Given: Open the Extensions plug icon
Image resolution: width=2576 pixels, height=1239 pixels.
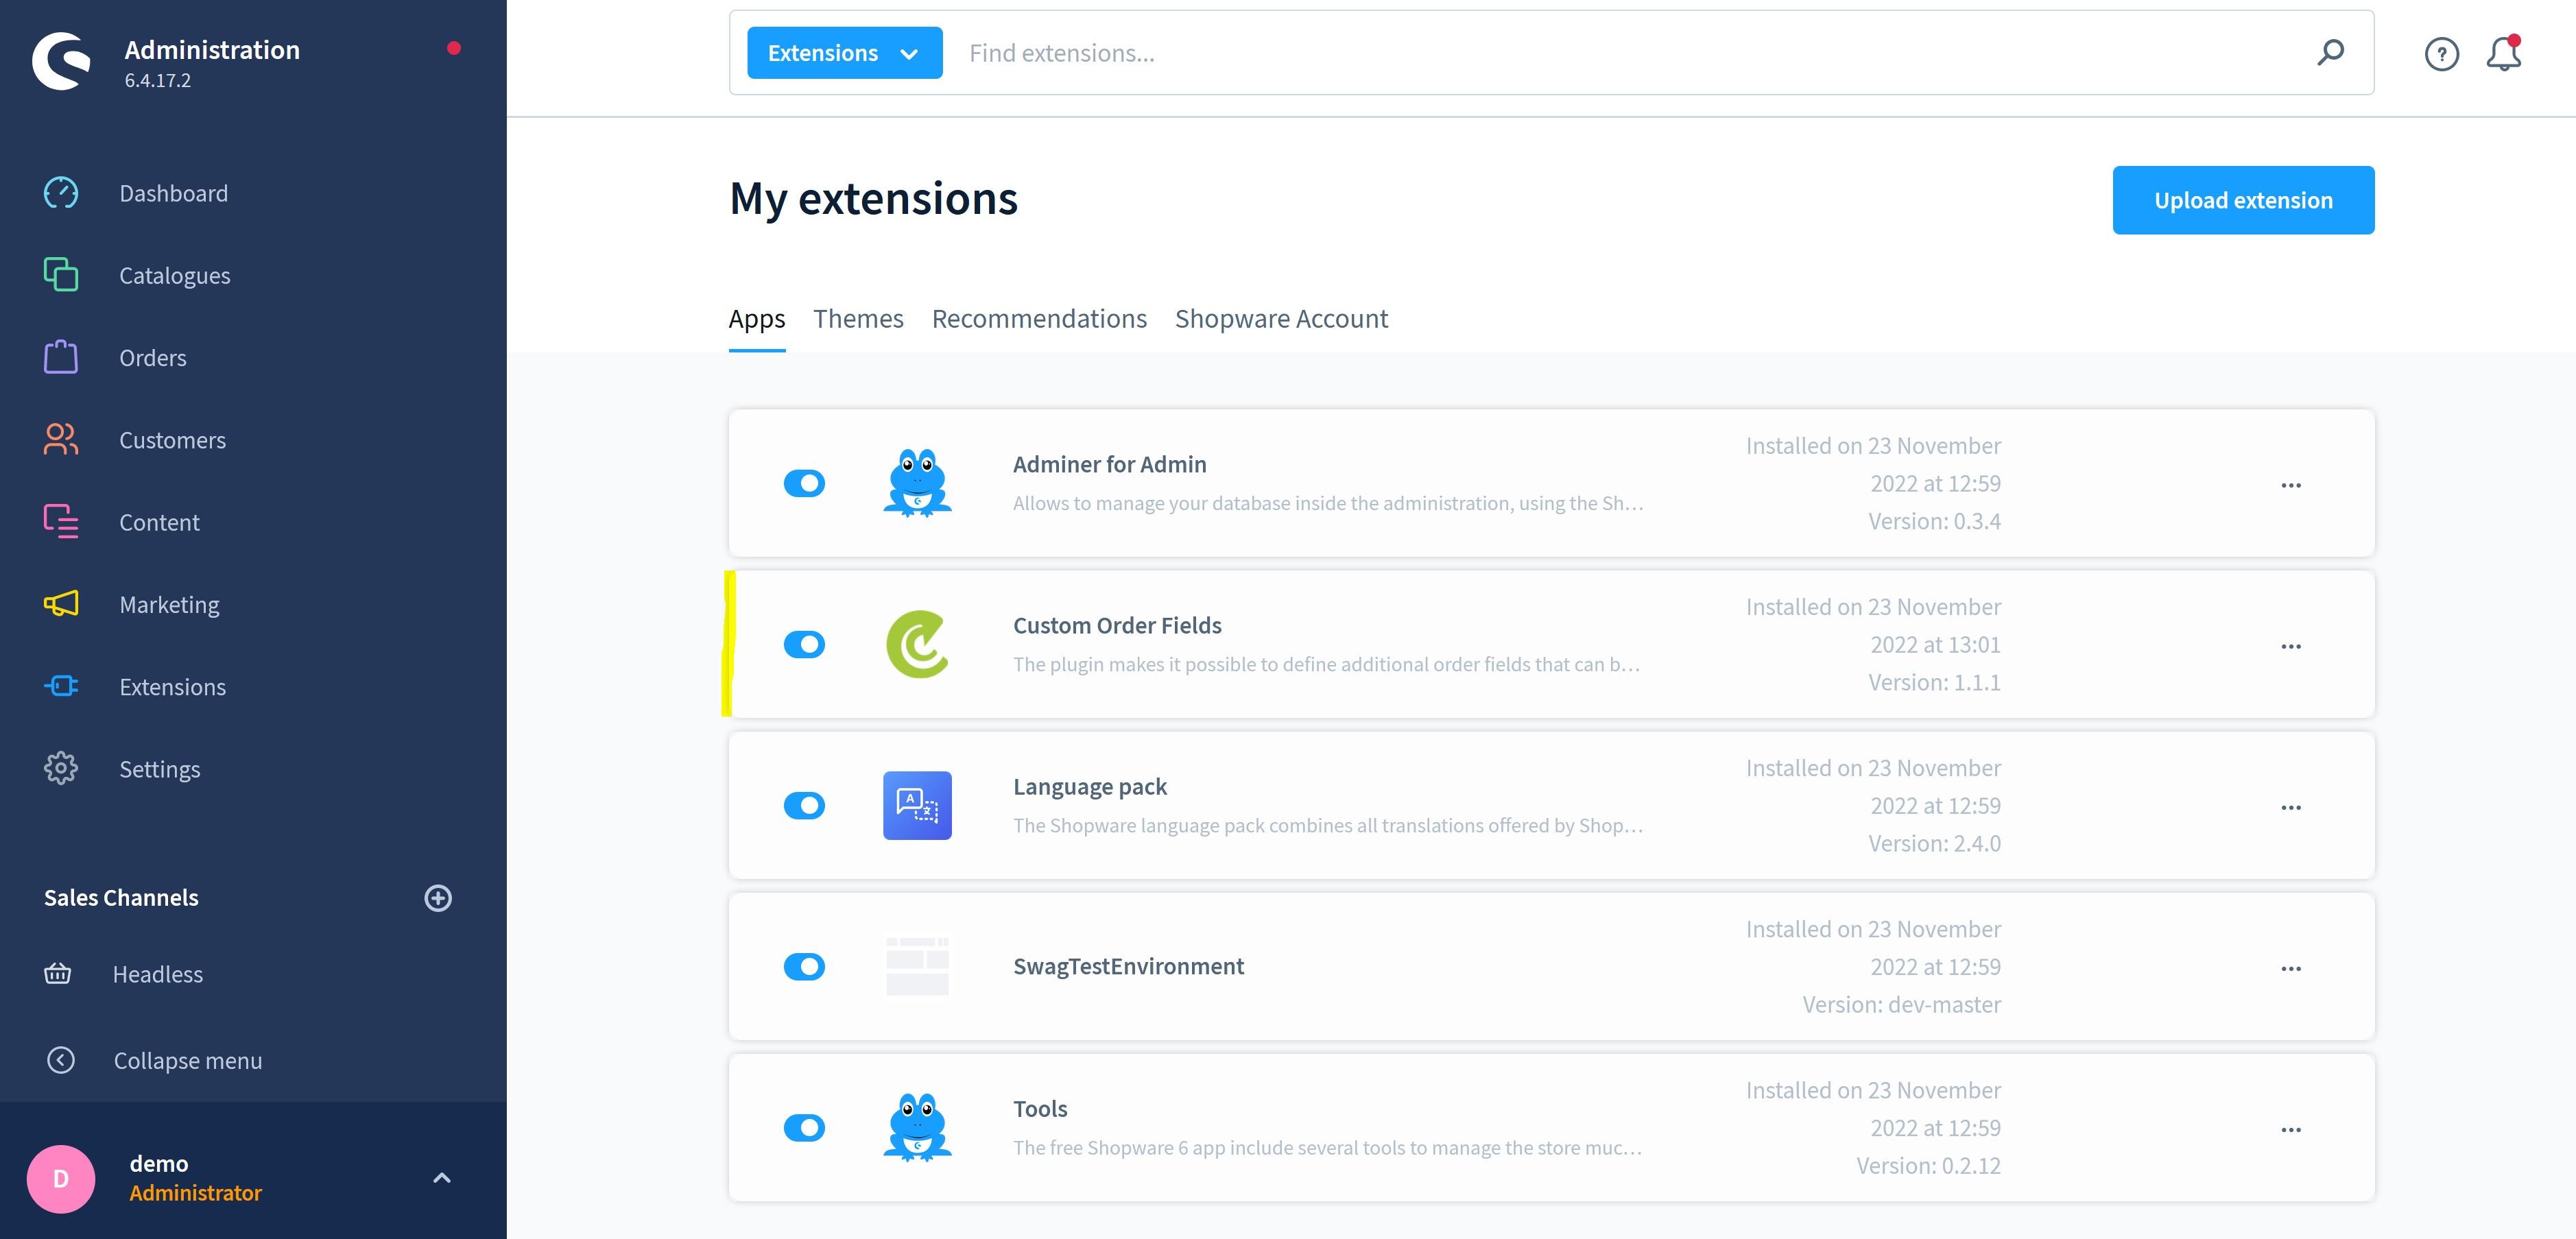Looking at the screenshot, I should pyautogui.click(x=61, y=686).
